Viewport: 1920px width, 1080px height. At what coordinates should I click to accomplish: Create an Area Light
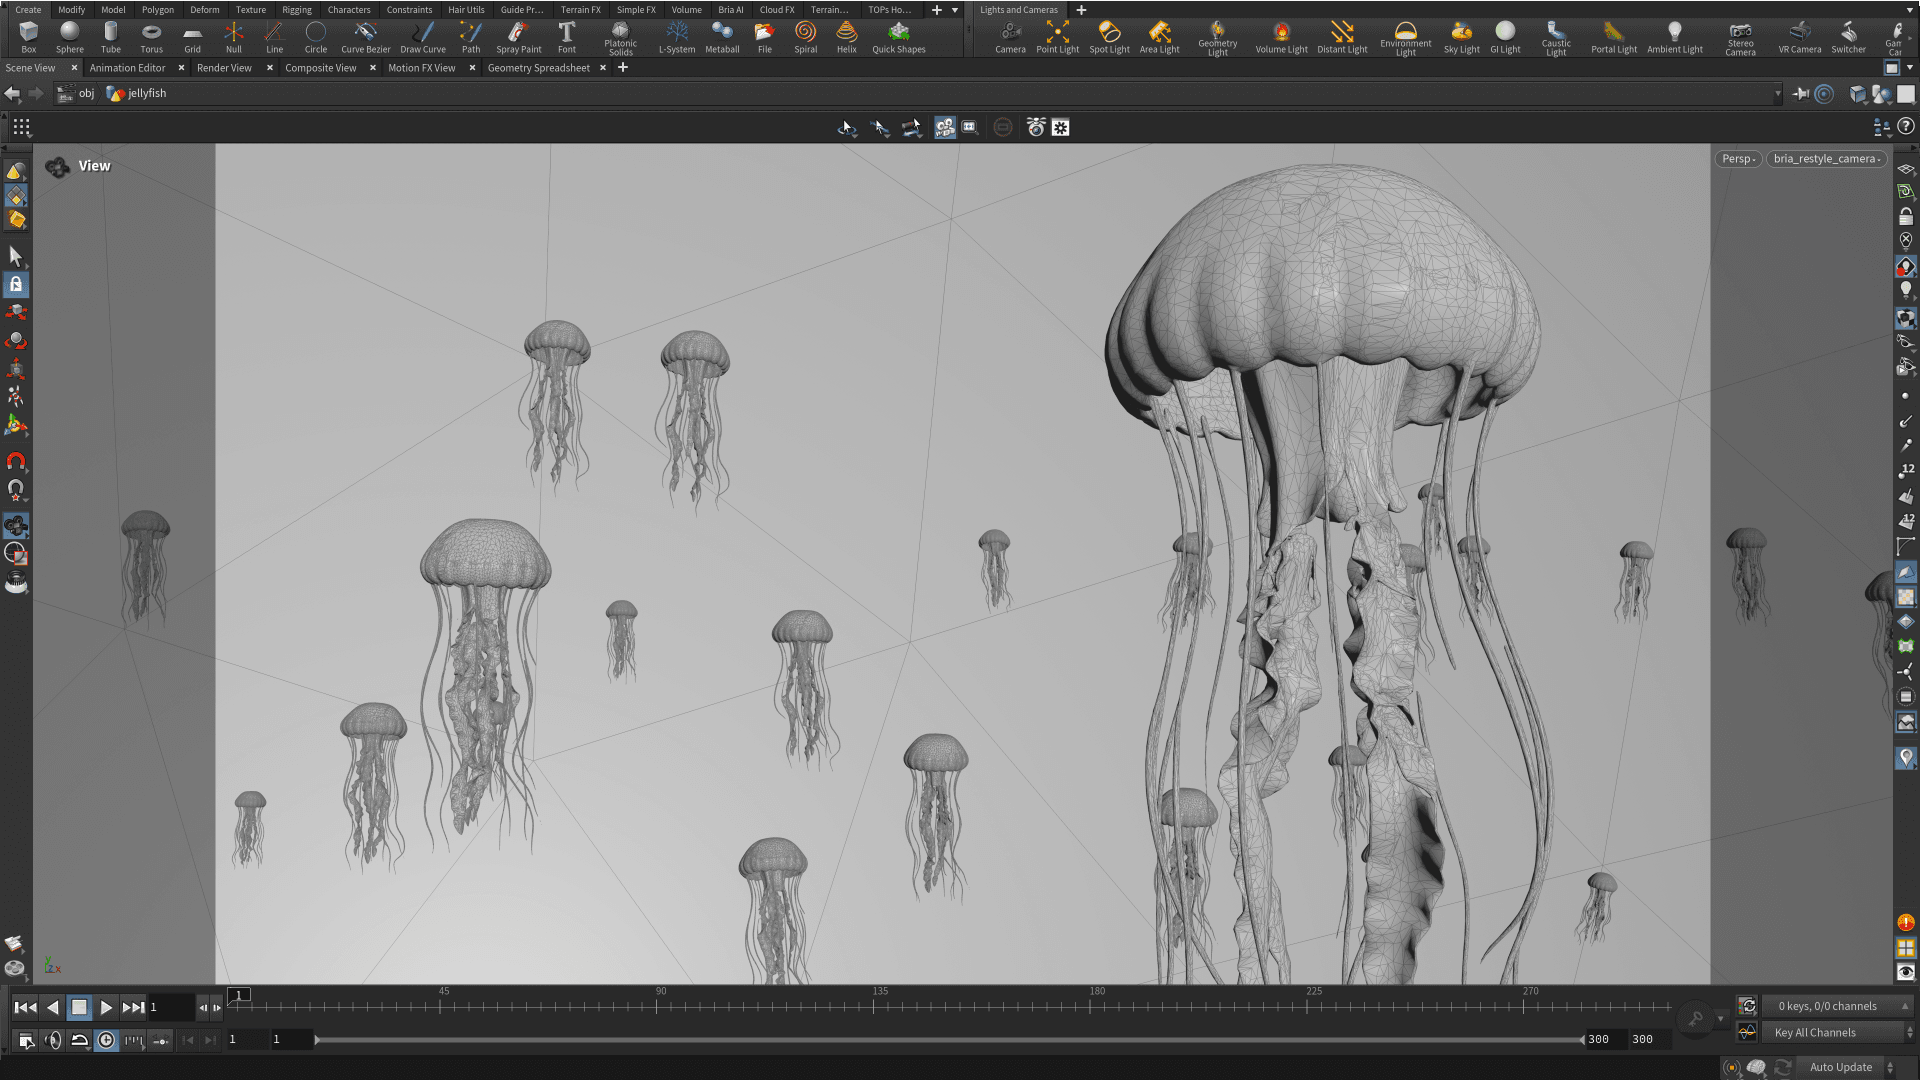click(x=1159, y=37)
